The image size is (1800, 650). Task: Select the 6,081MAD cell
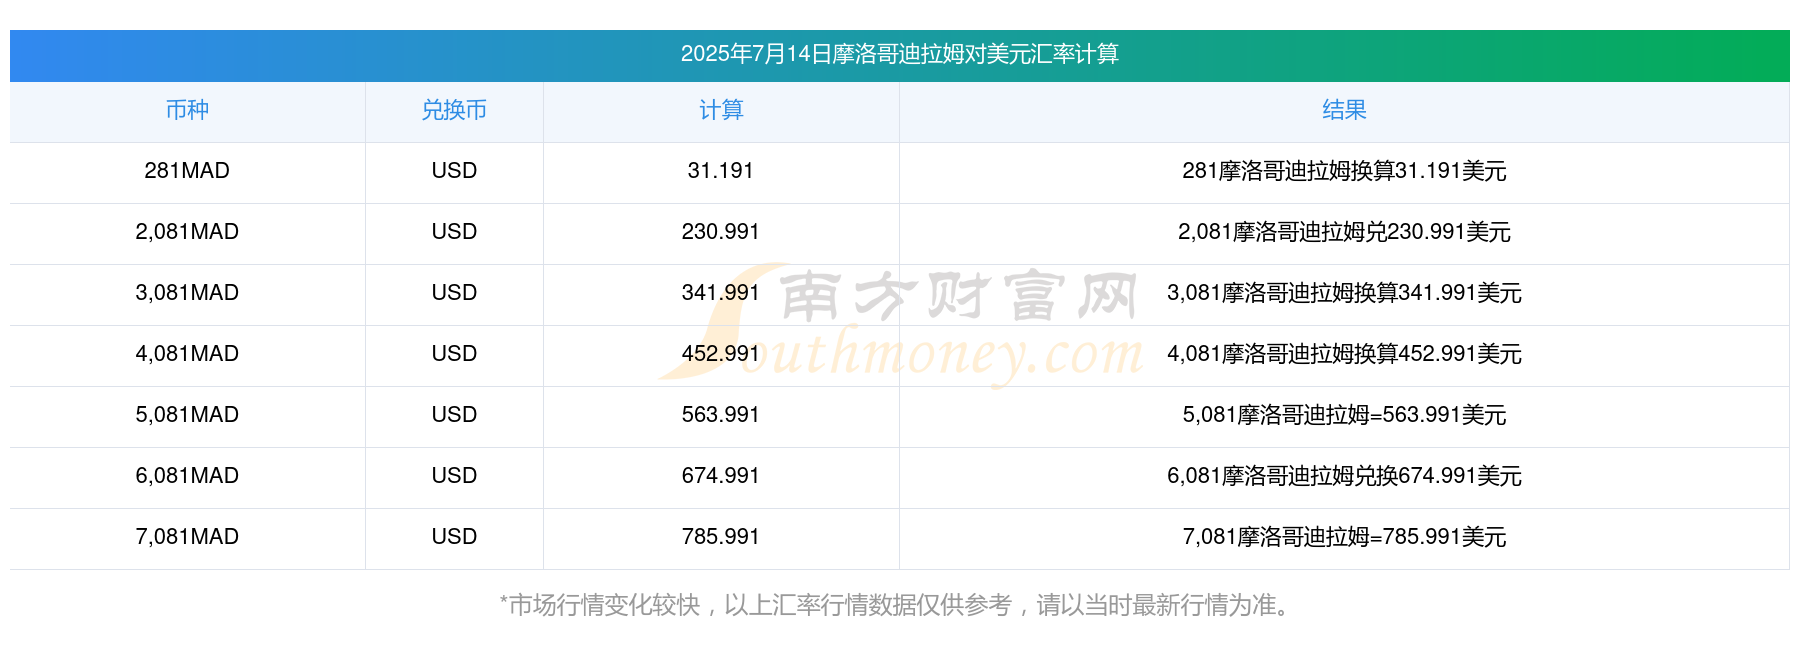click(x=187, y=476)
